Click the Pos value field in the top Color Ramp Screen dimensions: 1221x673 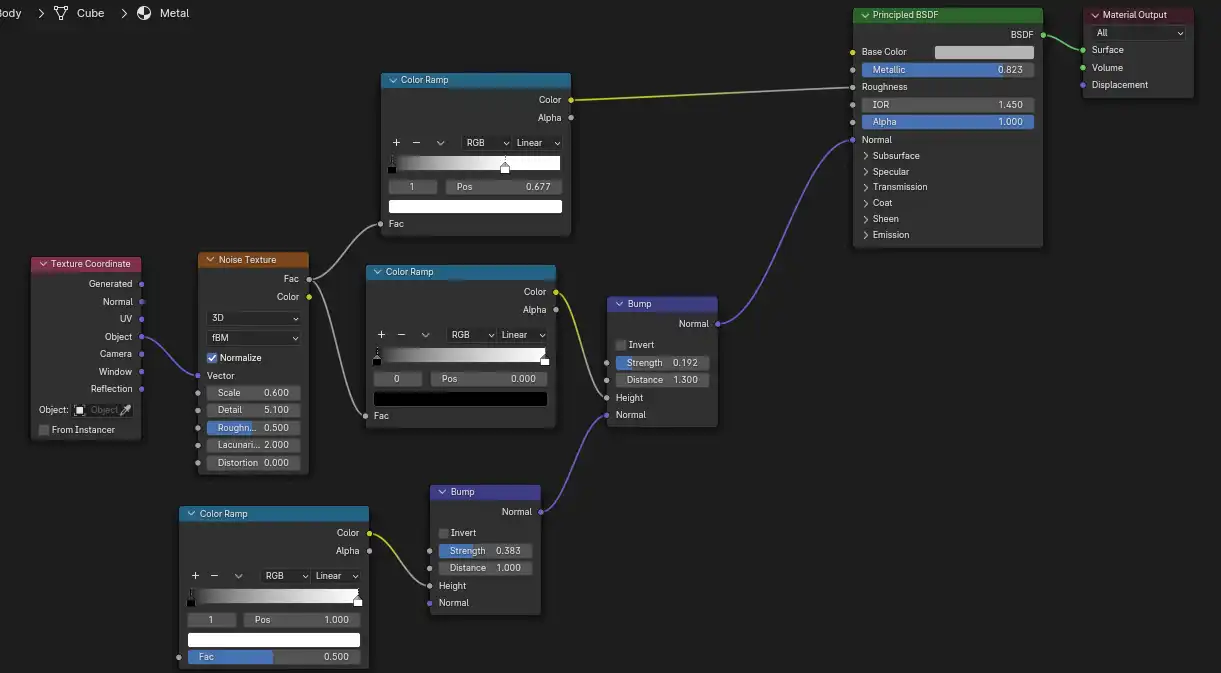tap(503, 185)
